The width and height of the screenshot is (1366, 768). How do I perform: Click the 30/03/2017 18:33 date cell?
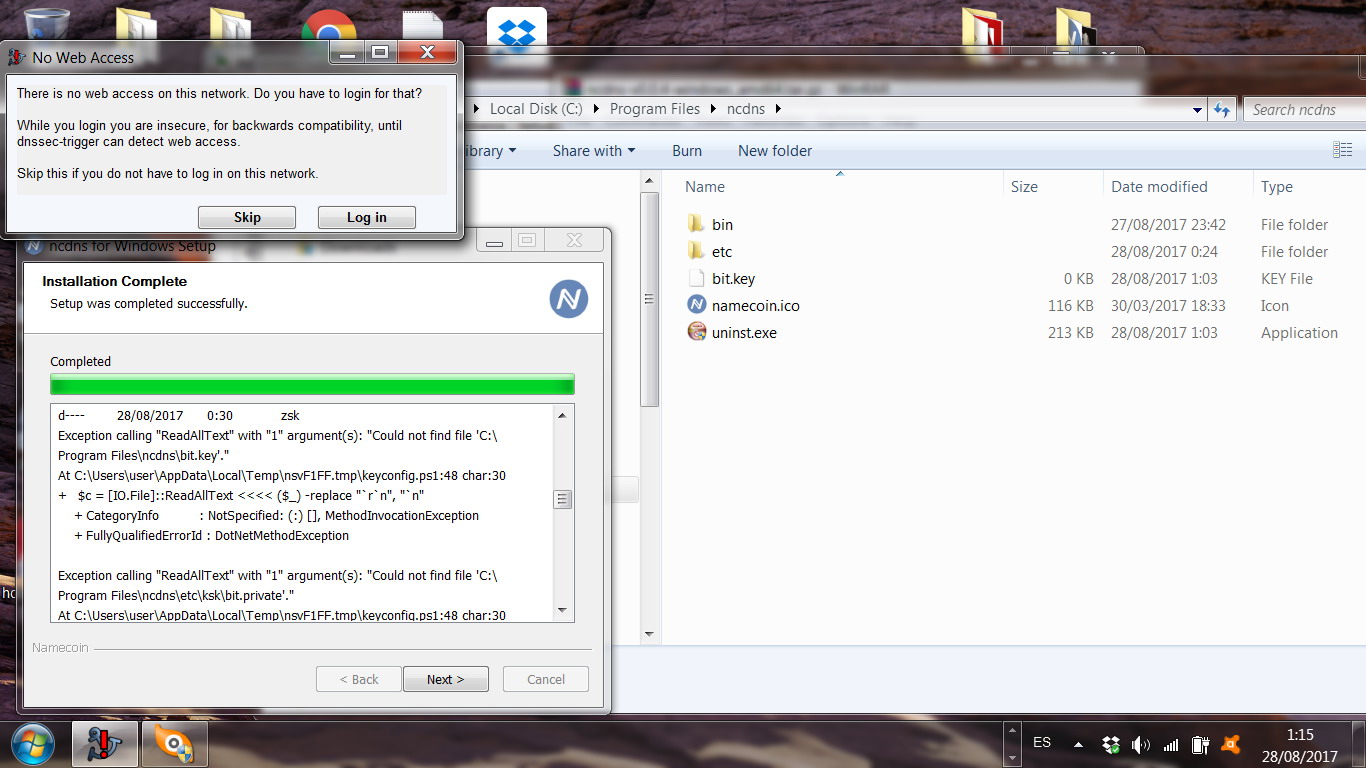pos(1168,306)
